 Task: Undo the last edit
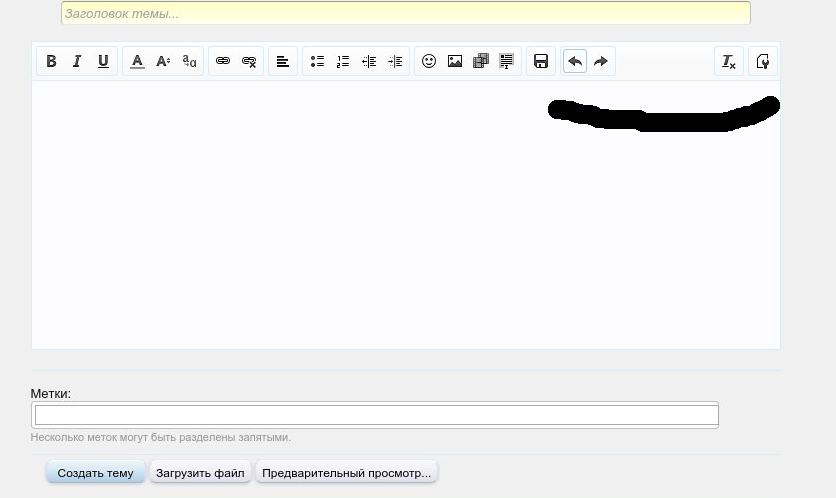(x=575, y=61)
